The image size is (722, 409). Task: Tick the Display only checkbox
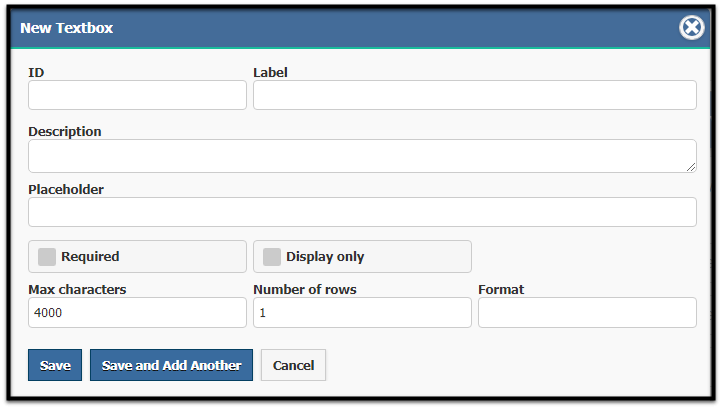point(272,257)
